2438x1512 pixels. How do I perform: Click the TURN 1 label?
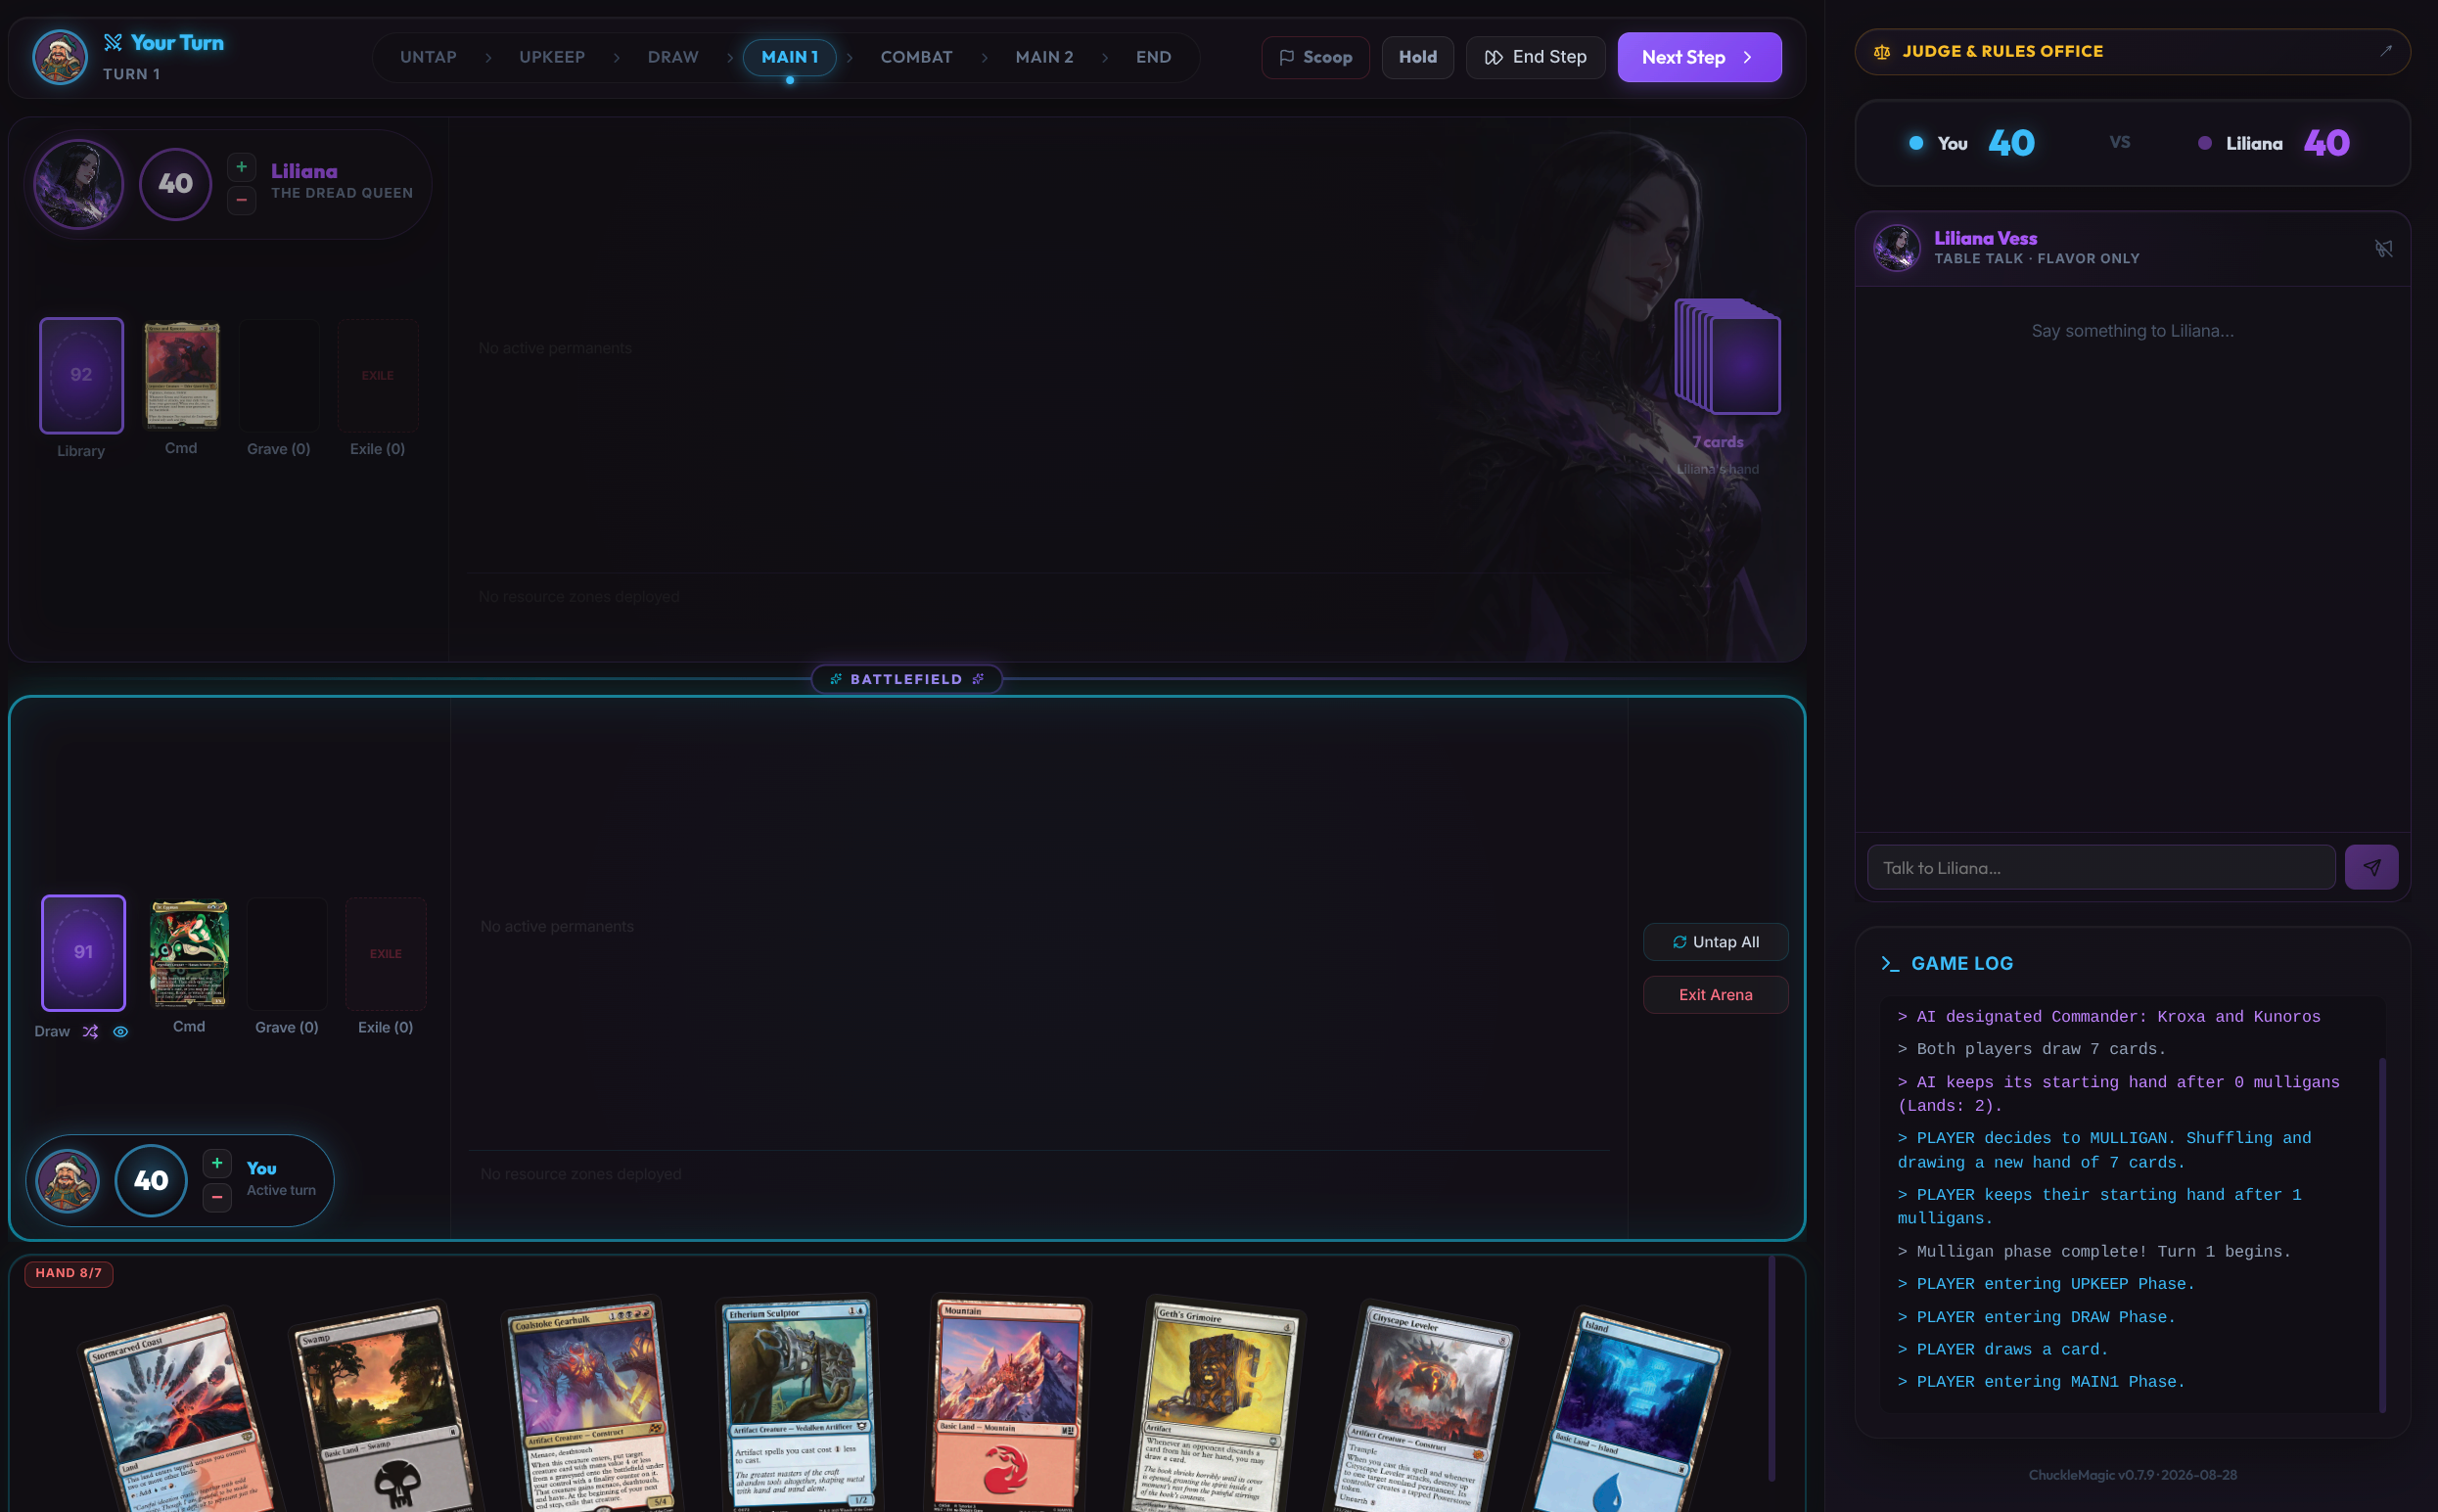(131, 74)
